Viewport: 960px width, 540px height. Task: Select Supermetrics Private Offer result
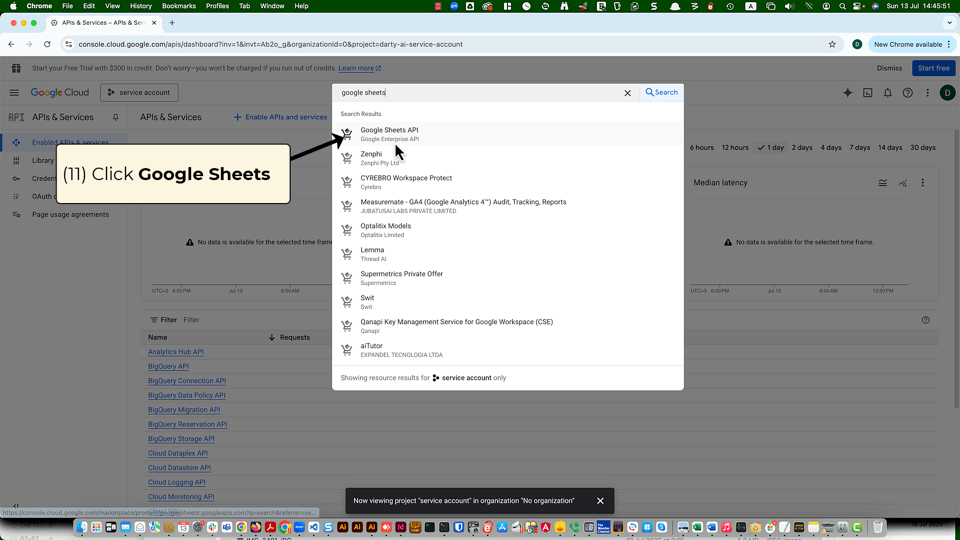[x=508, y=278]
